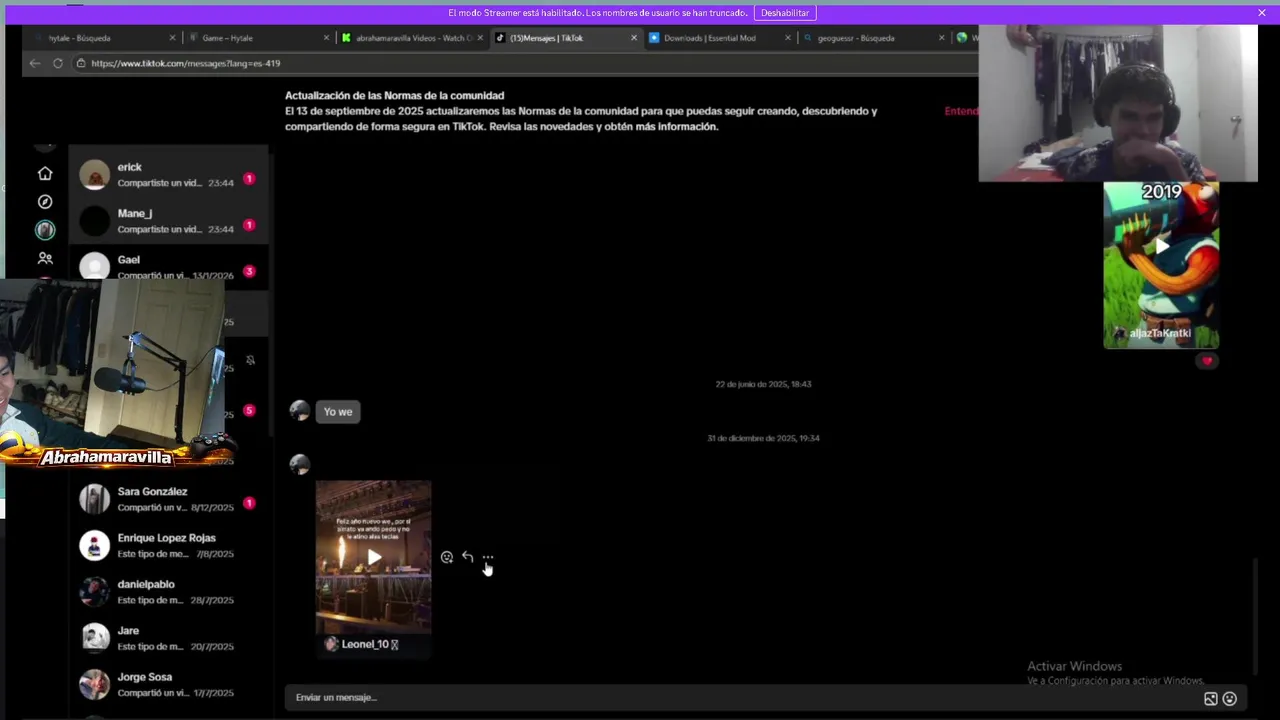Open the TikTok Home icon in sidebar
Viewport: 1280px width, 720px height.
[45, 173]
